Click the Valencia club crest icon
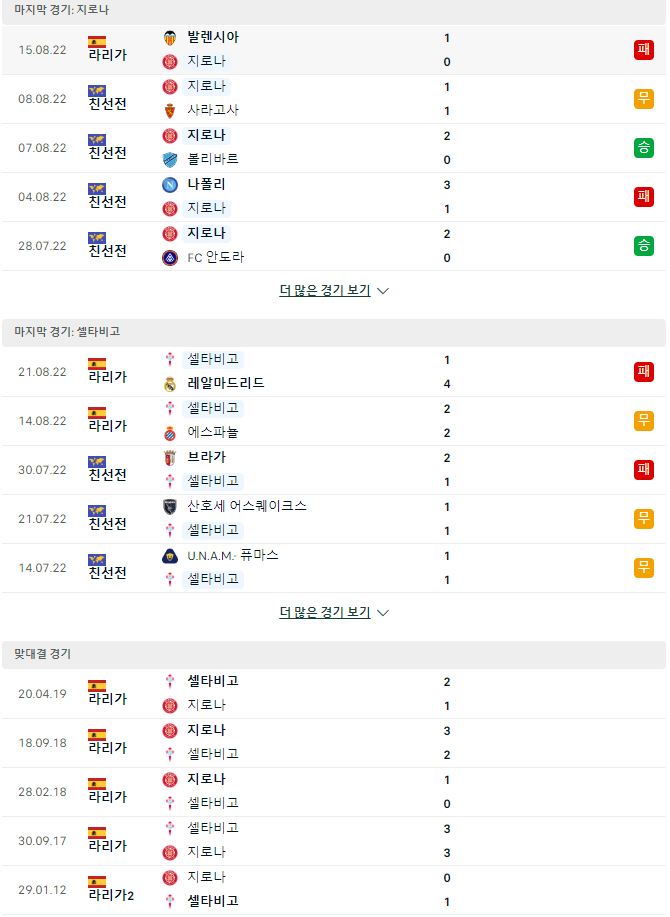 coord(170,37)
